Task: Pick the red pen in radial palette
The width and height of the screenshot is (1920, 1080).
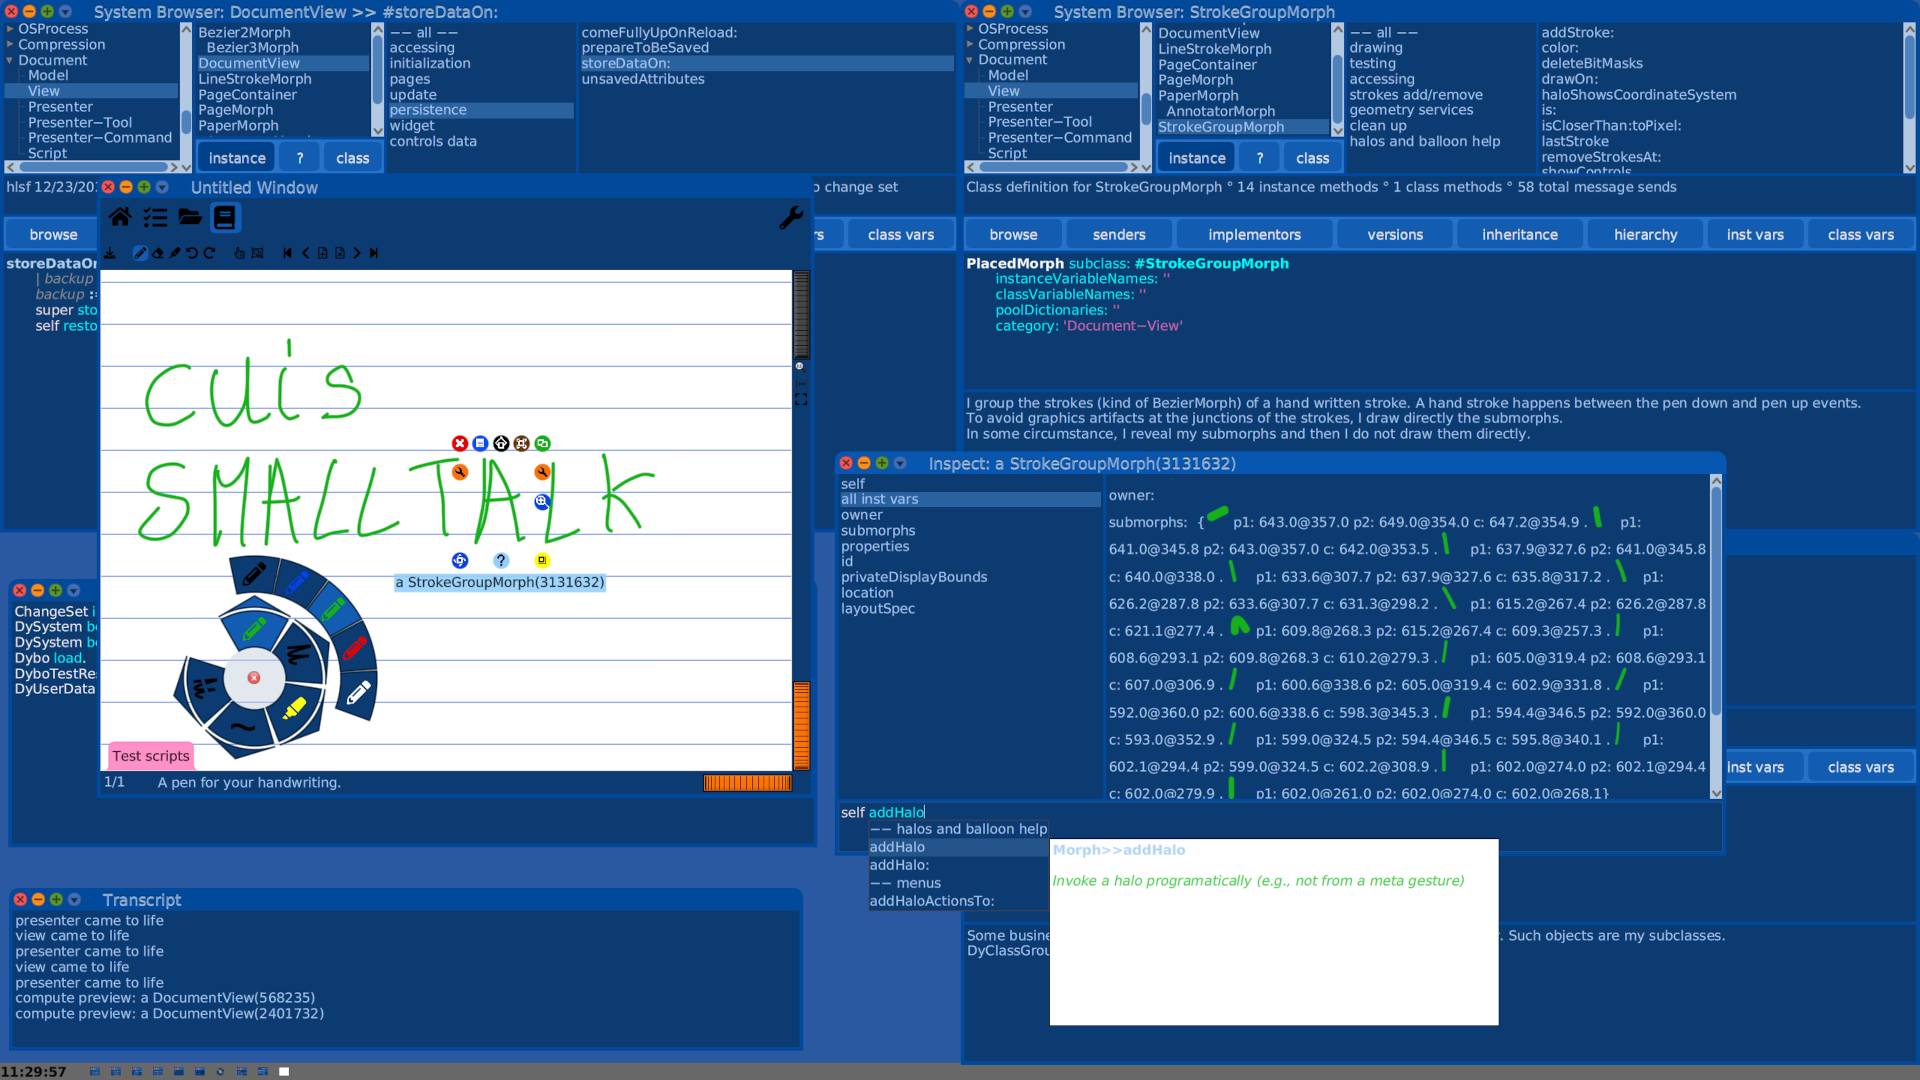Action: pos(355,650)
